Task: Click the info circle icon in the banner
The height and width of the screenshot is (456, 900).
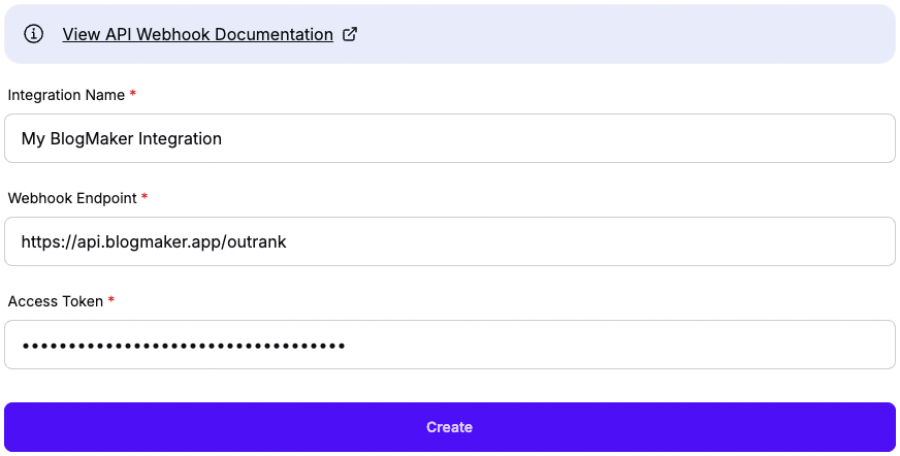Action: (35, 34)
